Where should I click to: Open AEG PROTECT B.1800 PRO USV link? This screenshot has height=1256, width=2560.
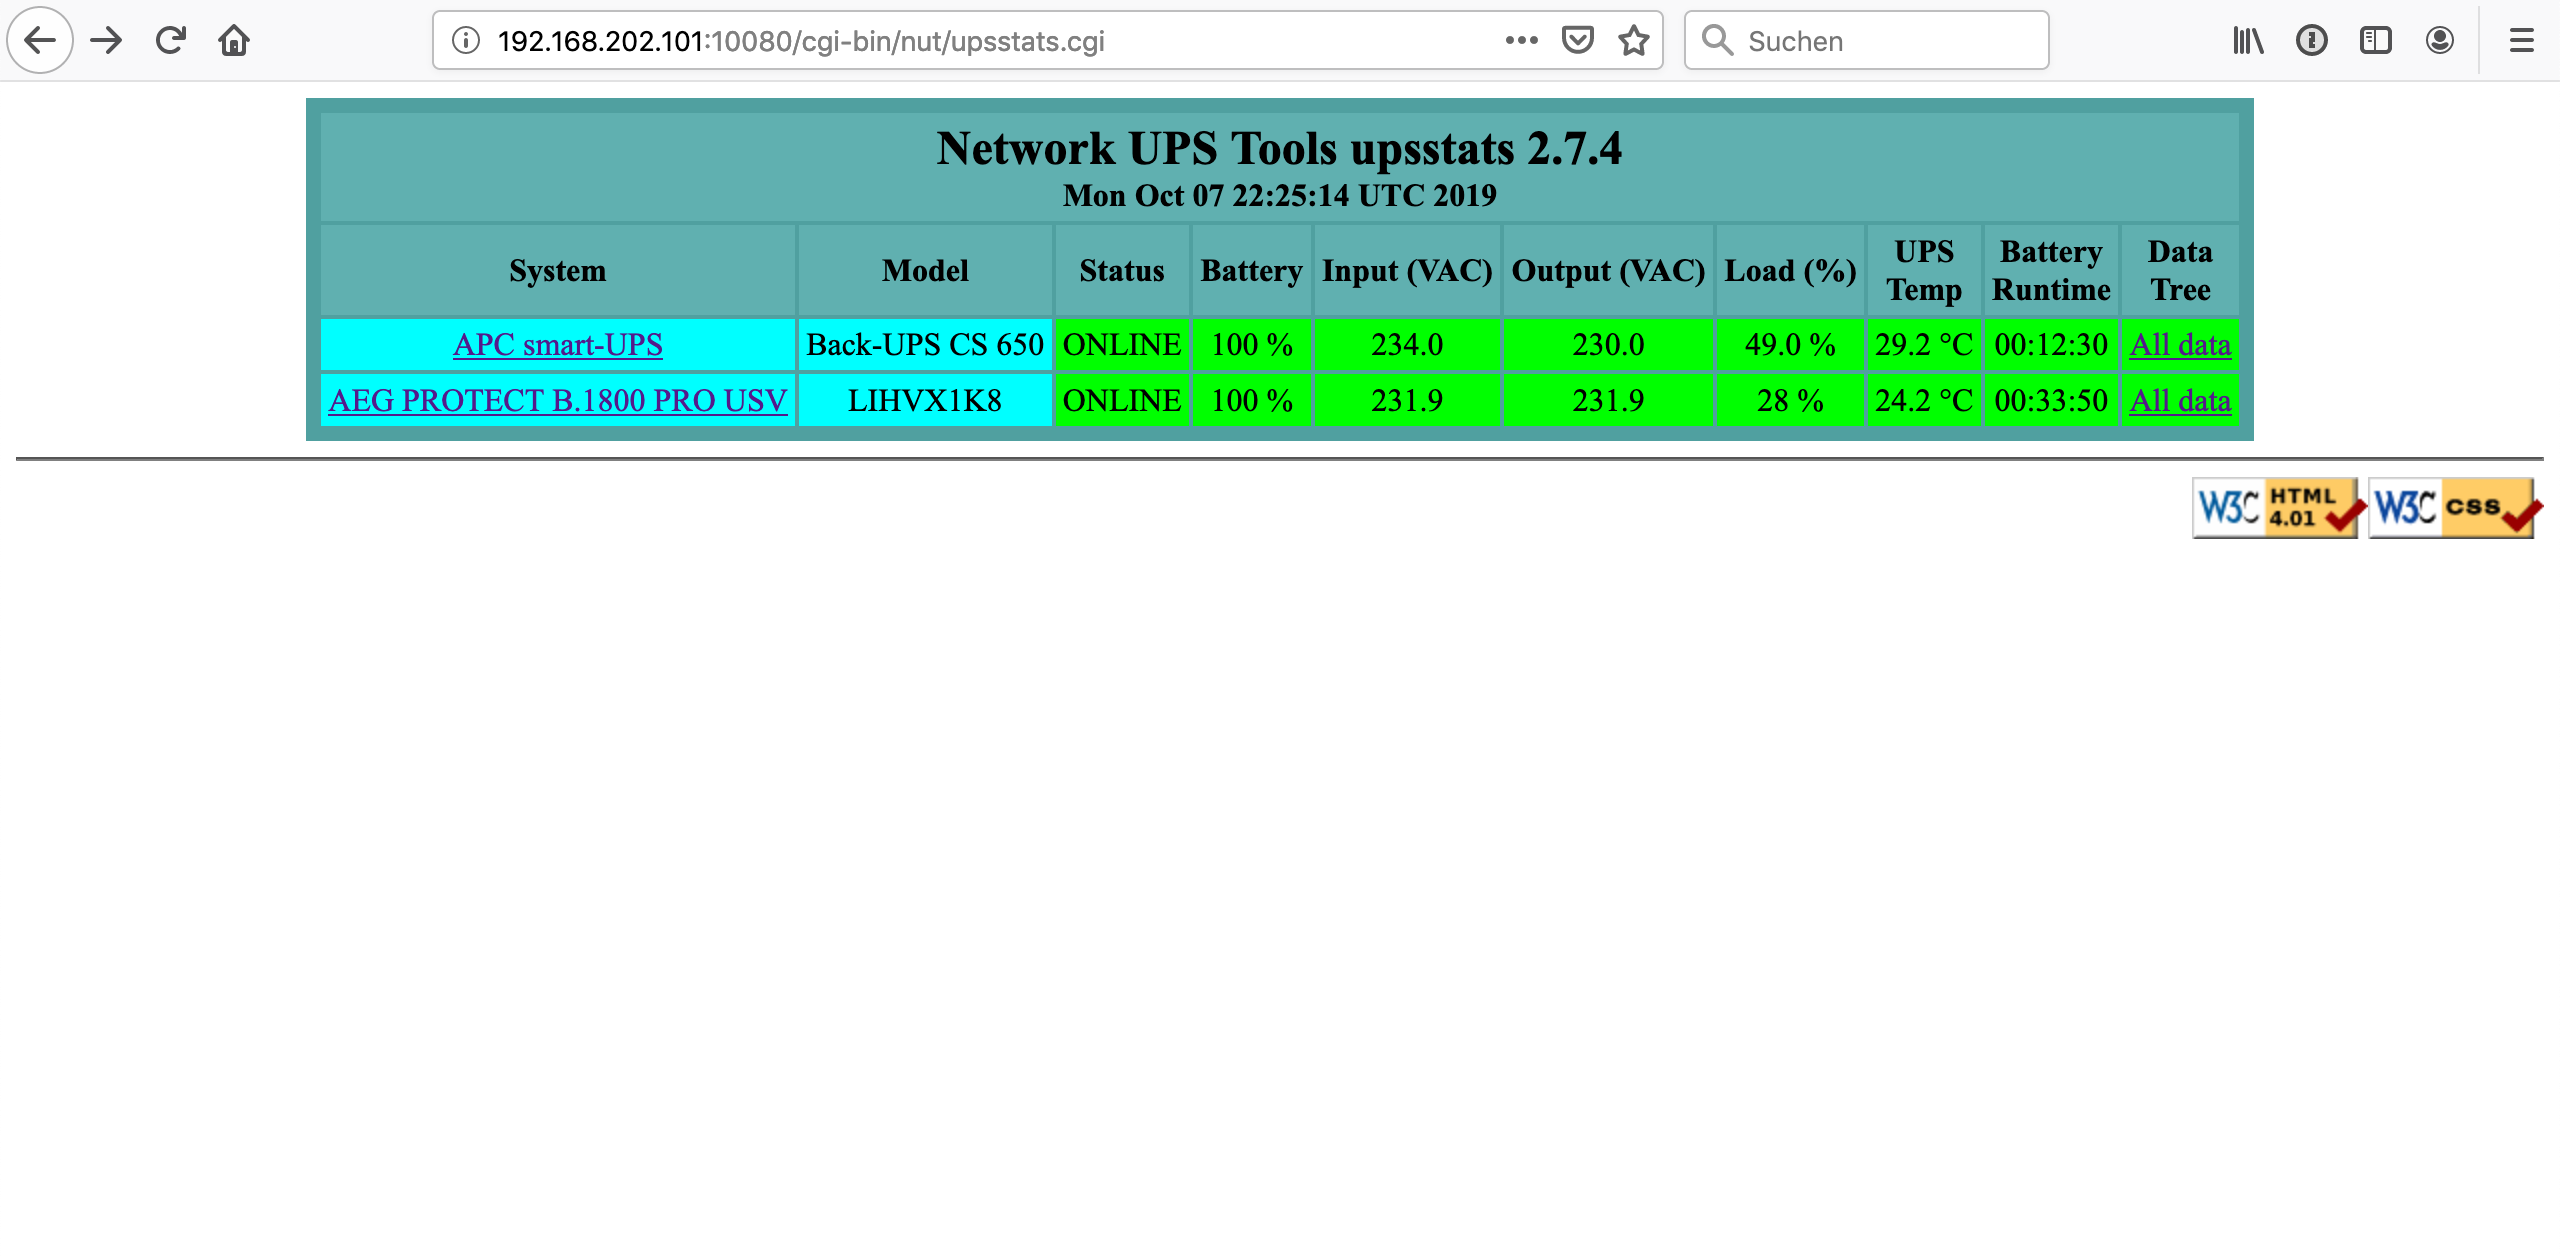point(557,401)
